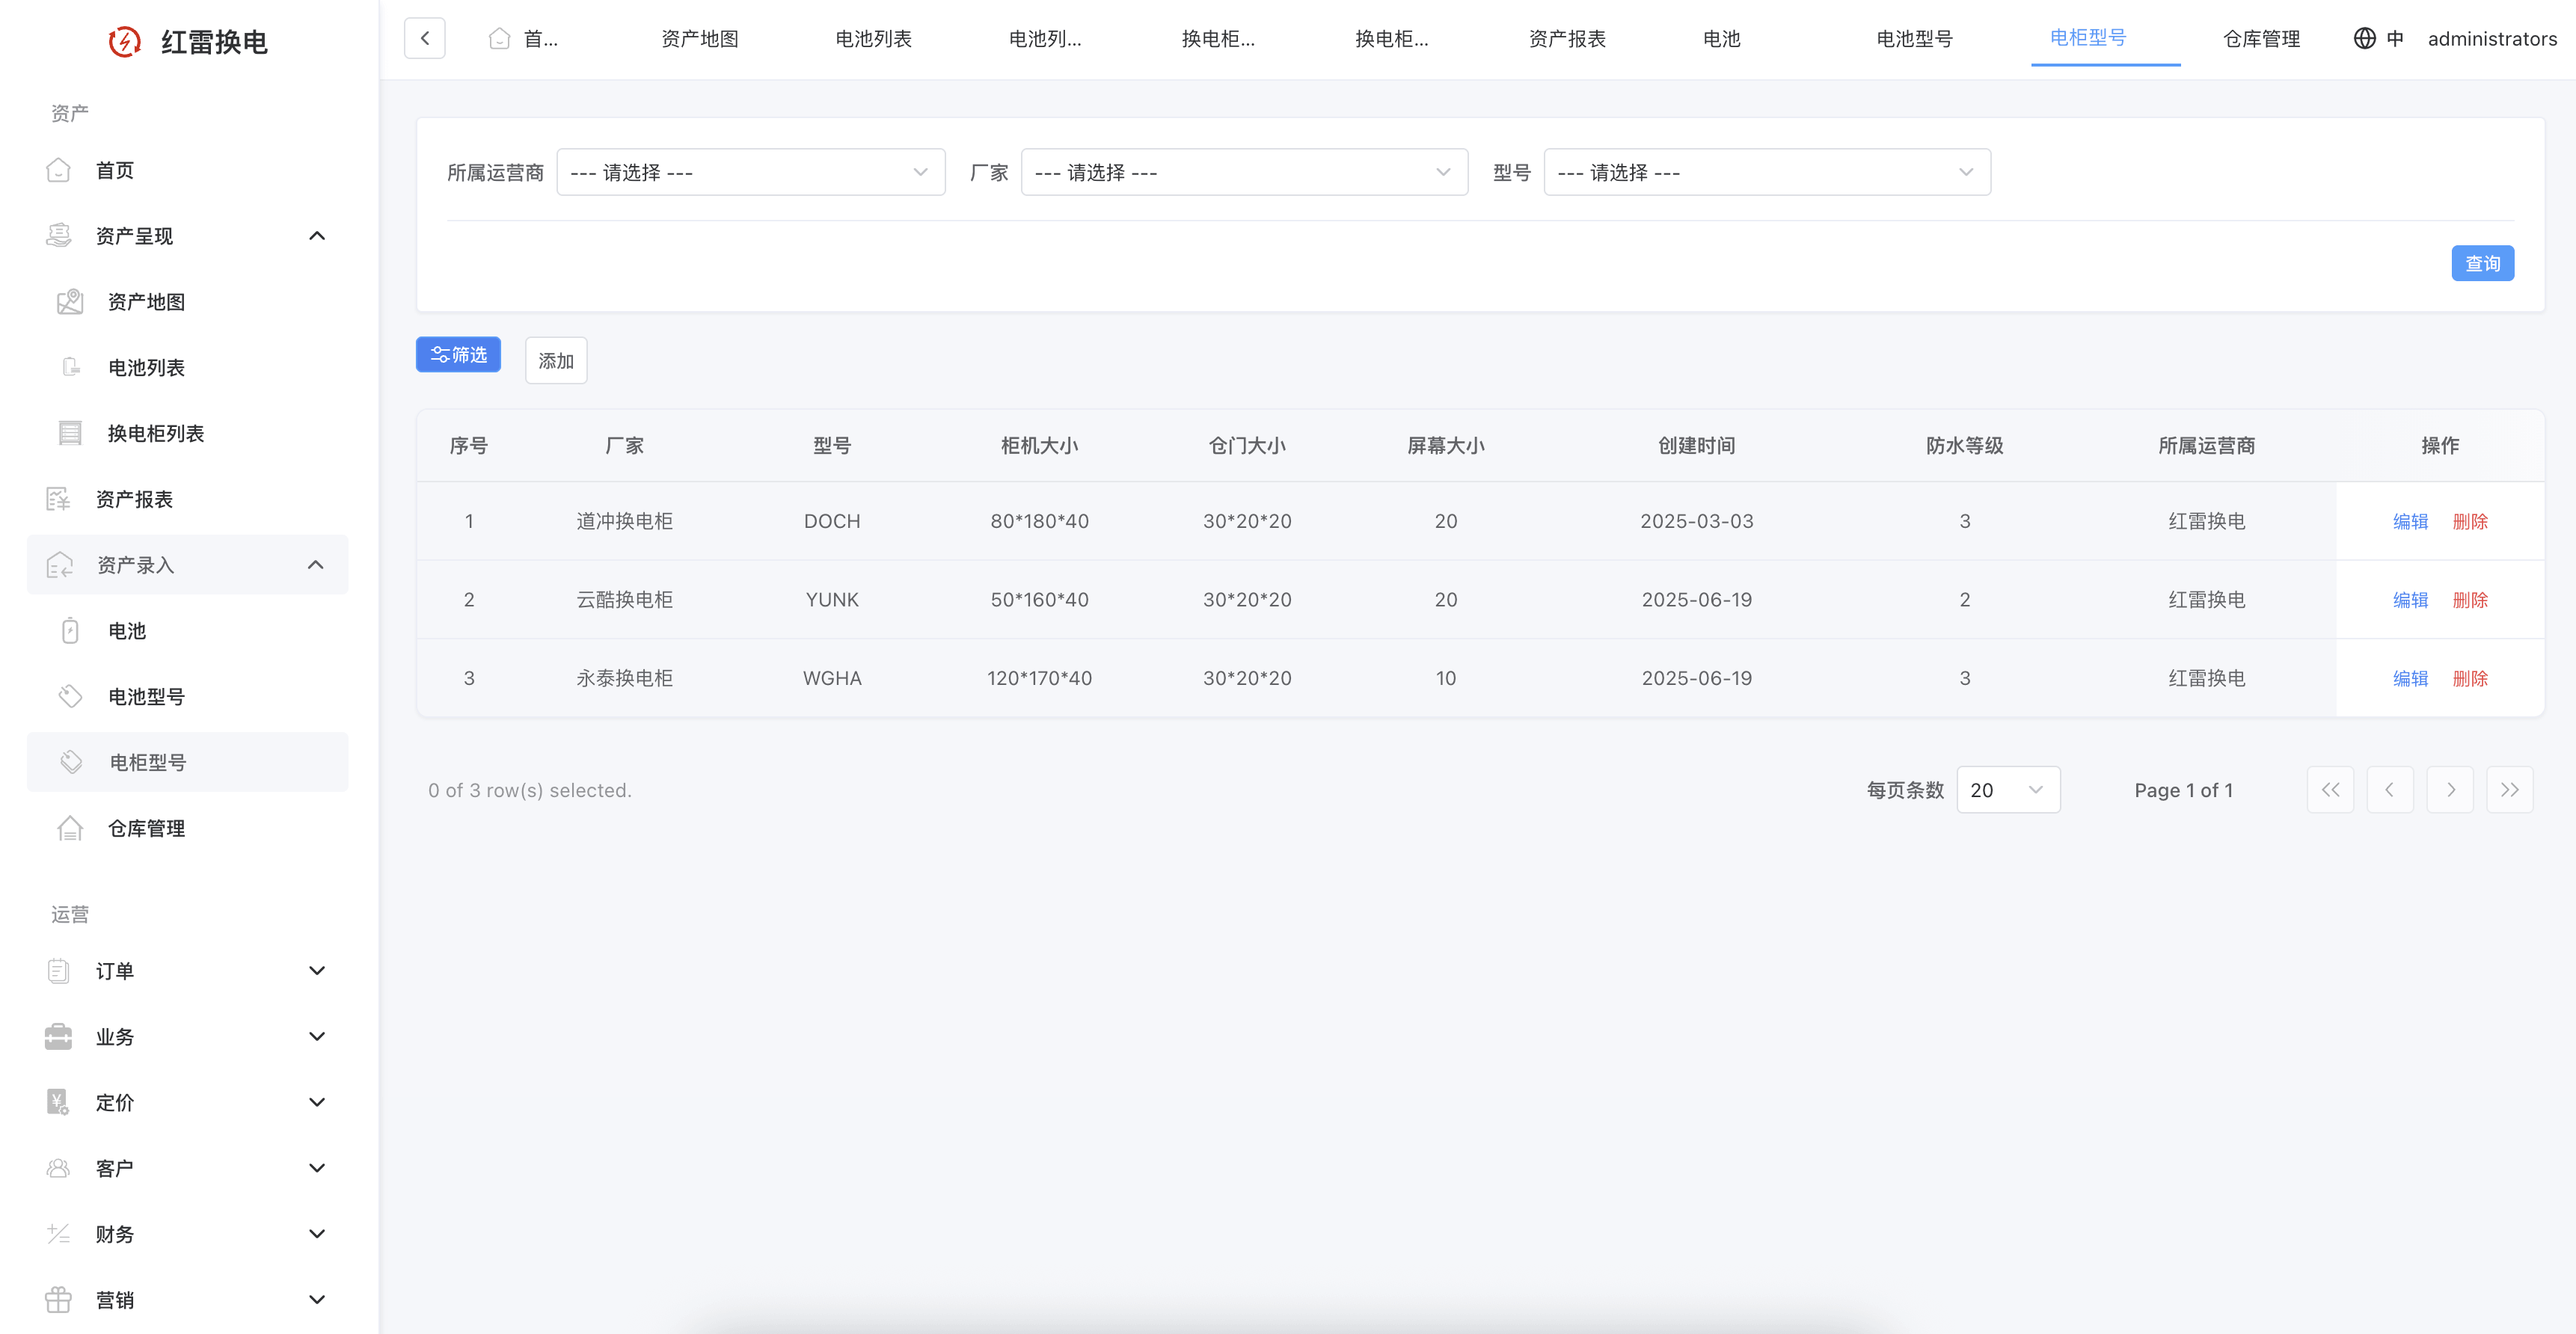Open 电池 via the sidebar battery icon
The image size is (2576, 1334).
tap(70, 631)
